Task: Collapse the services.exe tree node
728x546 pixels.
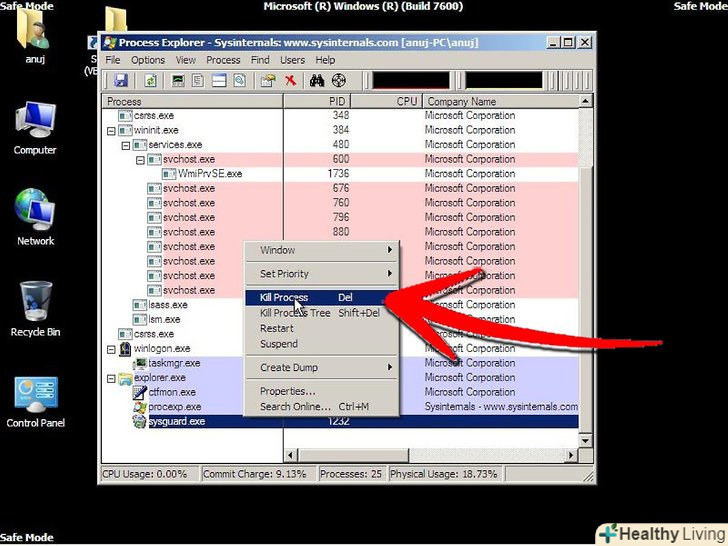Action: tap(125, 145)
